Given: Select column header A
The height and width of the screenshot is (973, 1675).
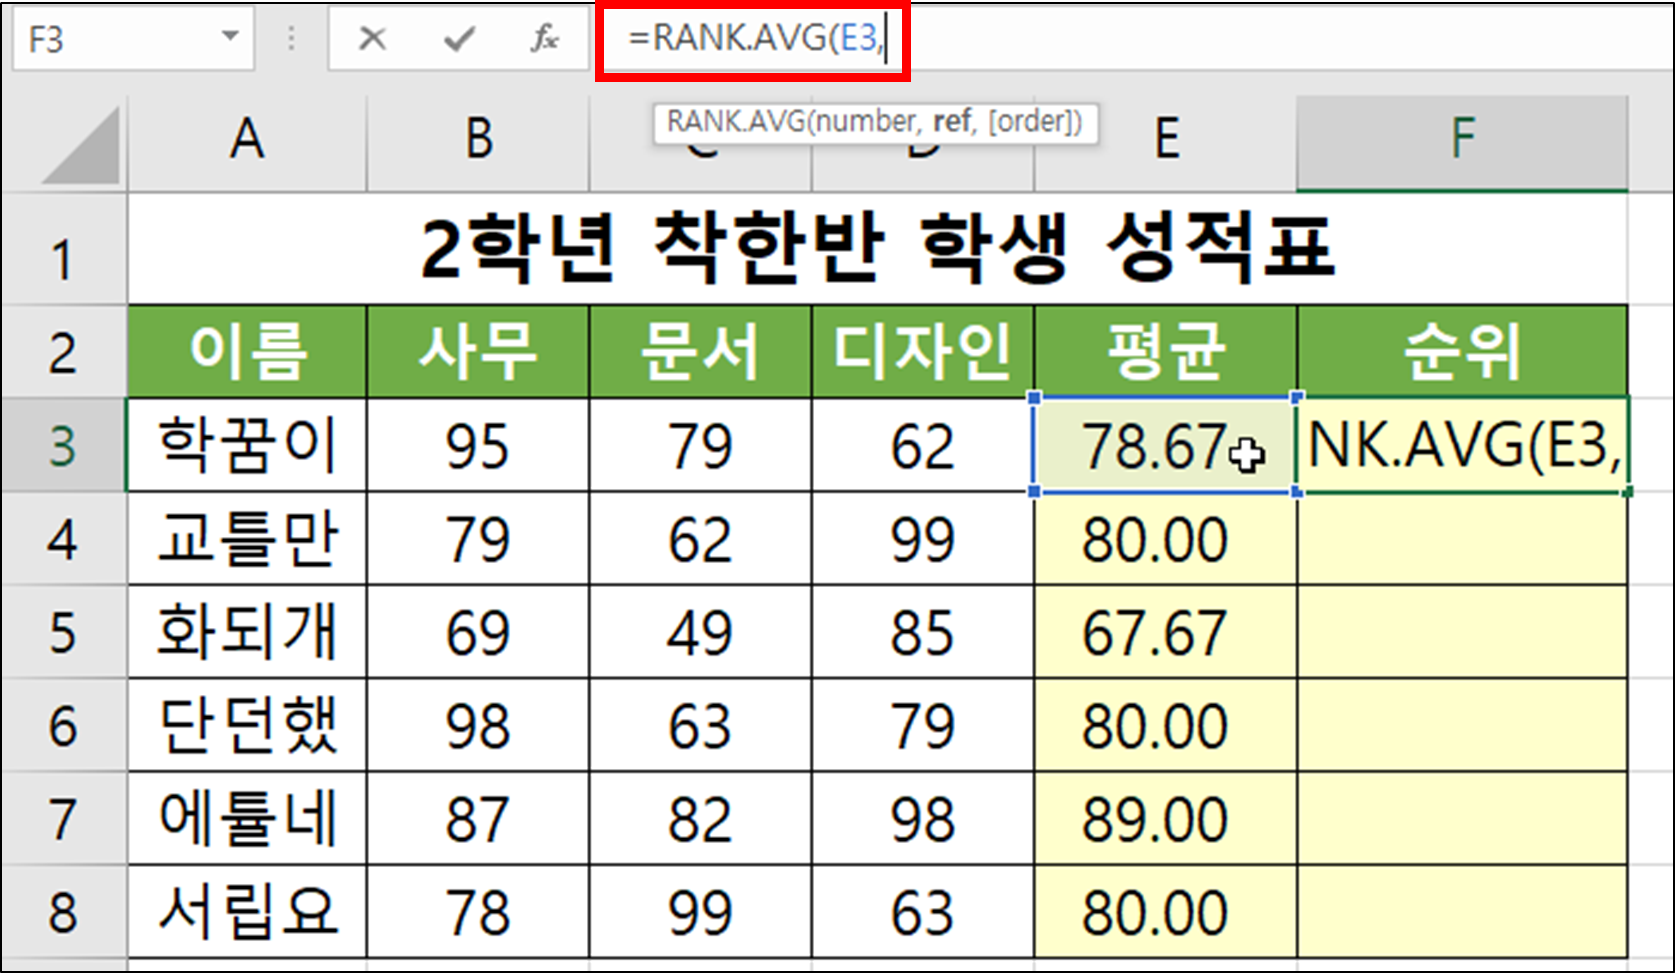Looking at the screenshot, I should [x=246, y=140].
